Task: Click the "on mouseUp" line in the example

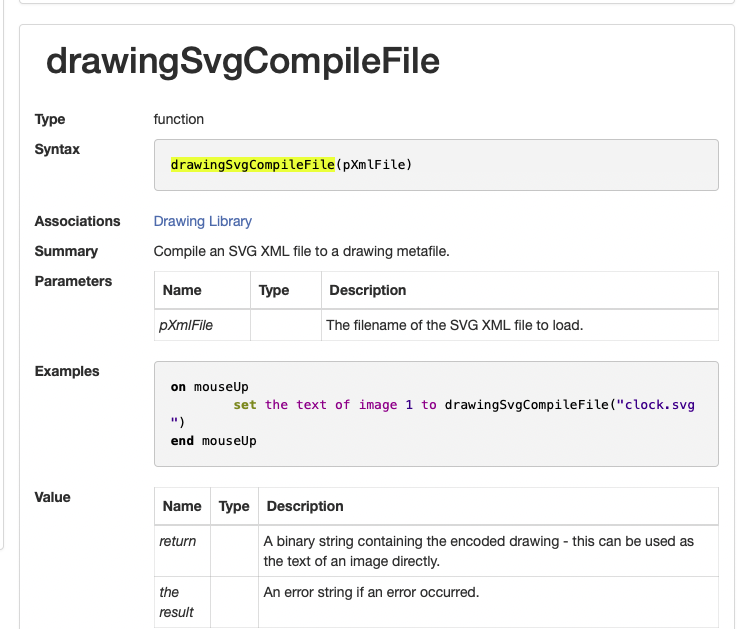Action: point(209,387)
